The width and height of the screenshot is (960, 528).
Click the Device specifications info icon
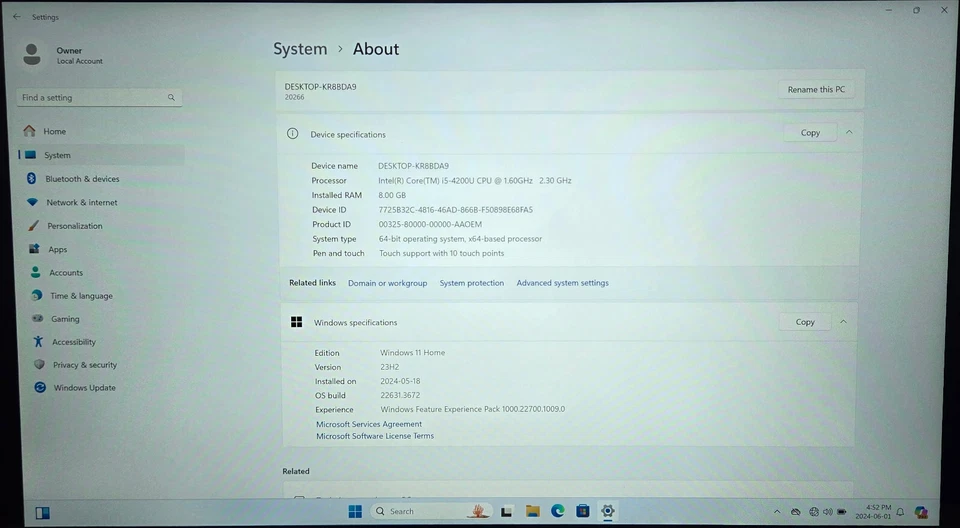293,134
